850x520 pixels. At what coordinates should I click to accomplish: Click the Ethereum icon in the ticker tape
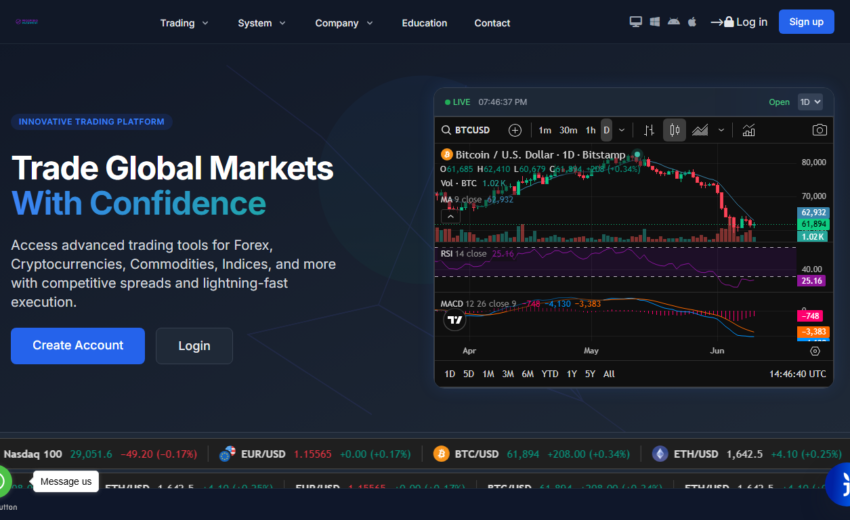pos(660,454)
